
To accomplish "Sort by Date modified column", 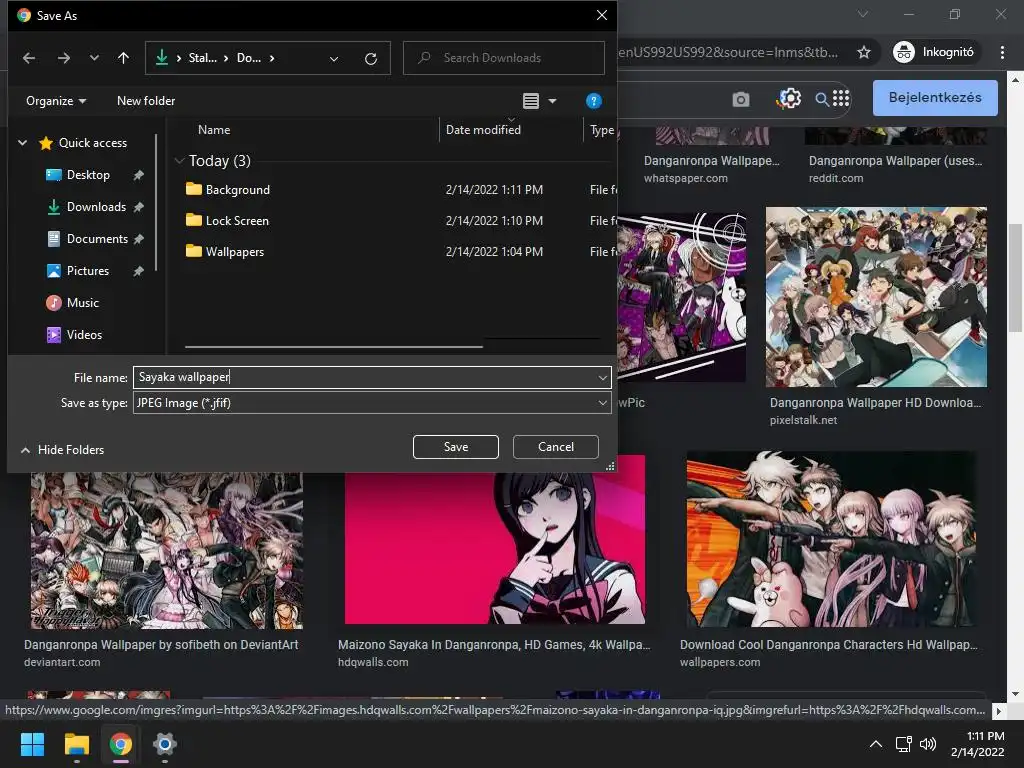I will (x=483, y=130).
